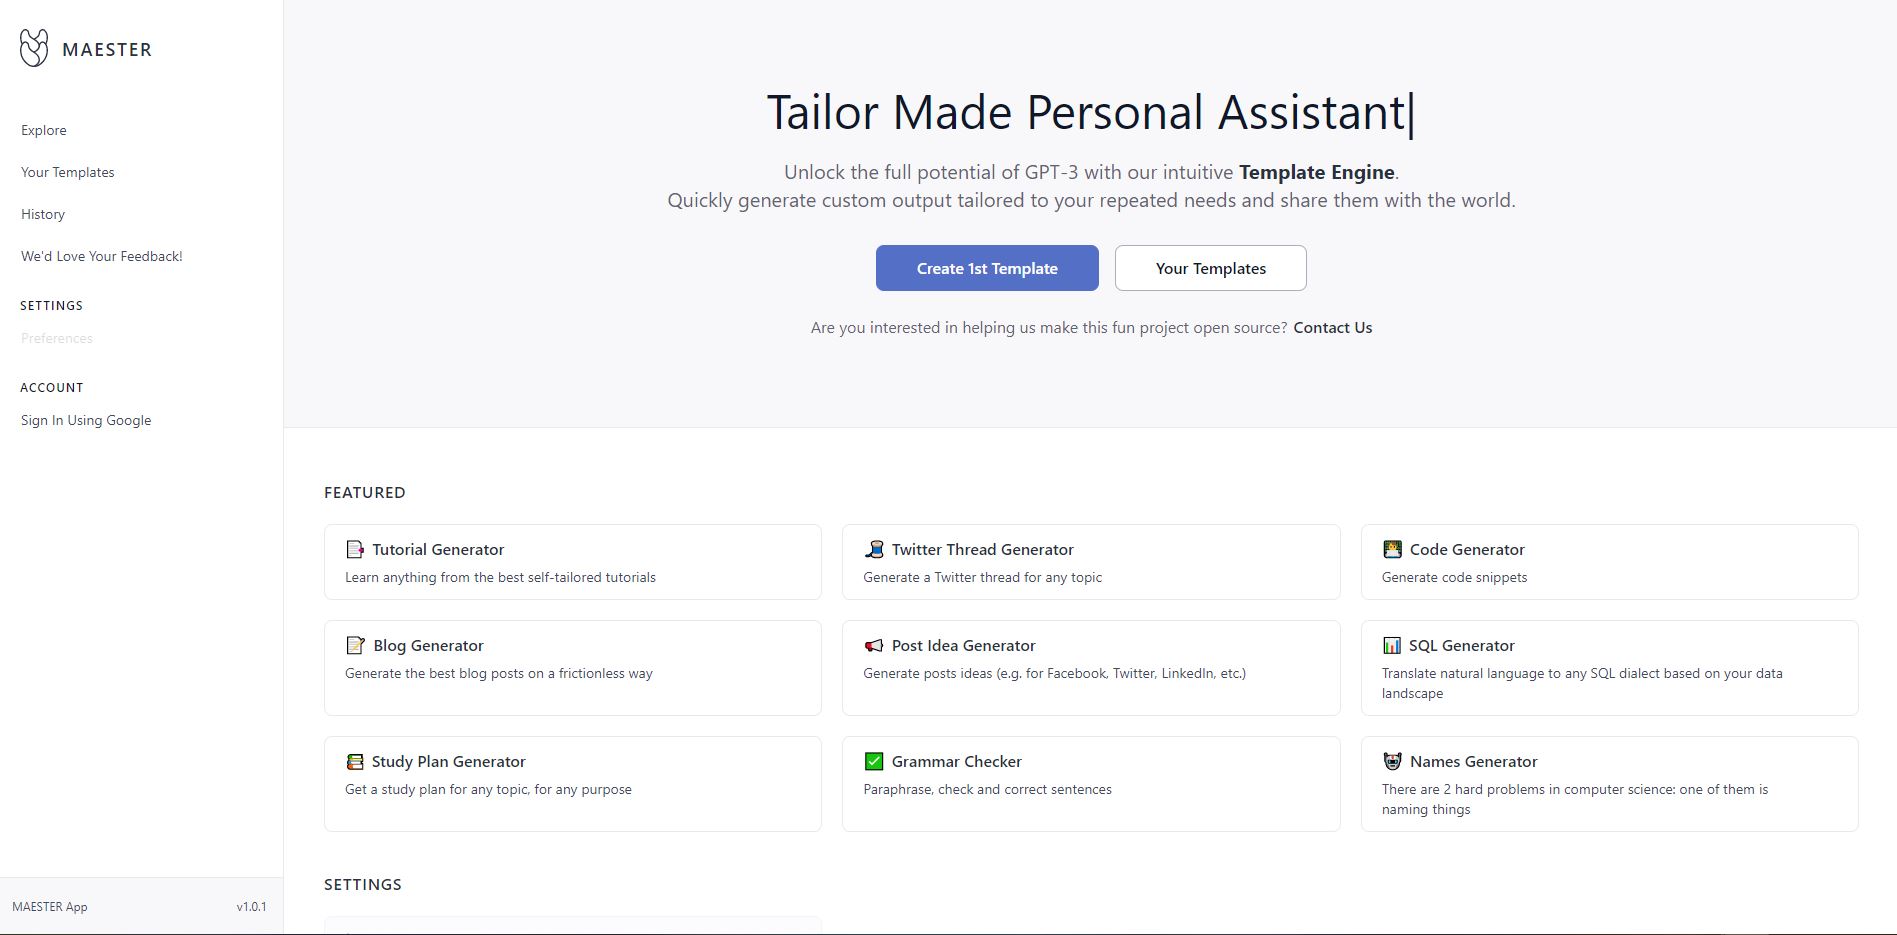Viewport: 1897px width, 935px height.
Task: Open Preferences under Settings
Action: click(57, 338)
